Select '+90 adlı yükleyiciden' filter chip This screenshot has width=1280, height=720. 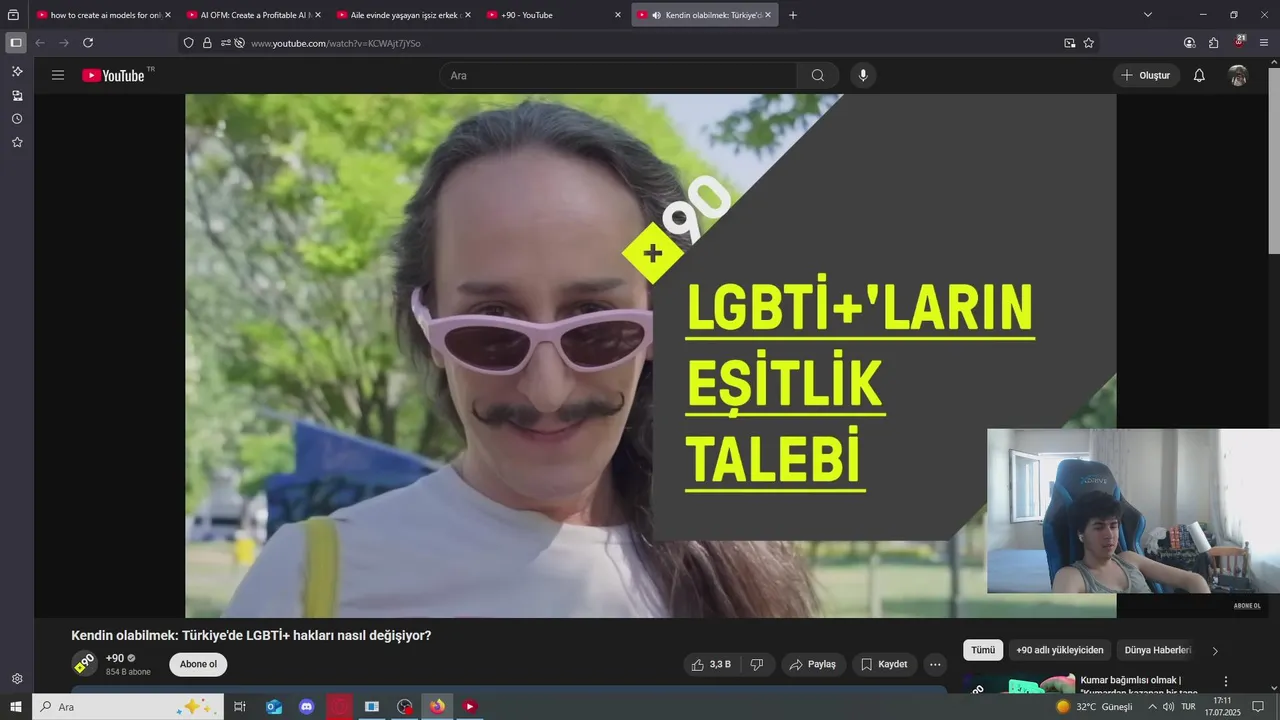click(x=1060, y=650)
